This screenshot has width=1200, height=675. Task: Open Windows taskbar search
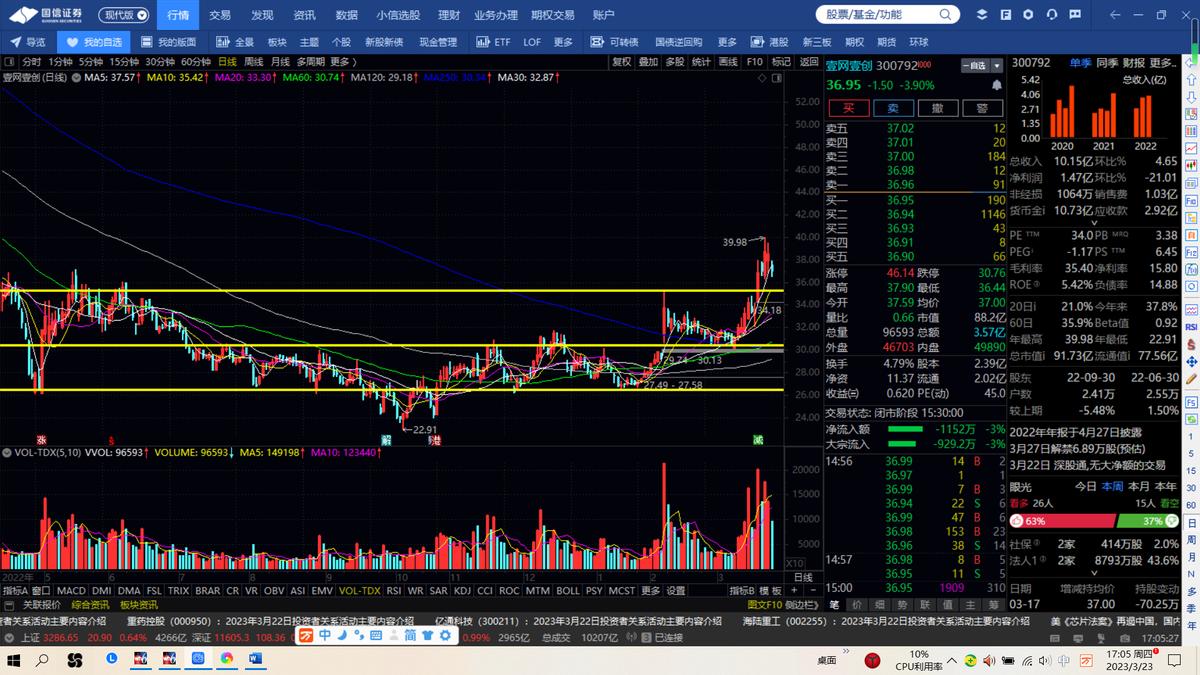(x=43, y=660)
